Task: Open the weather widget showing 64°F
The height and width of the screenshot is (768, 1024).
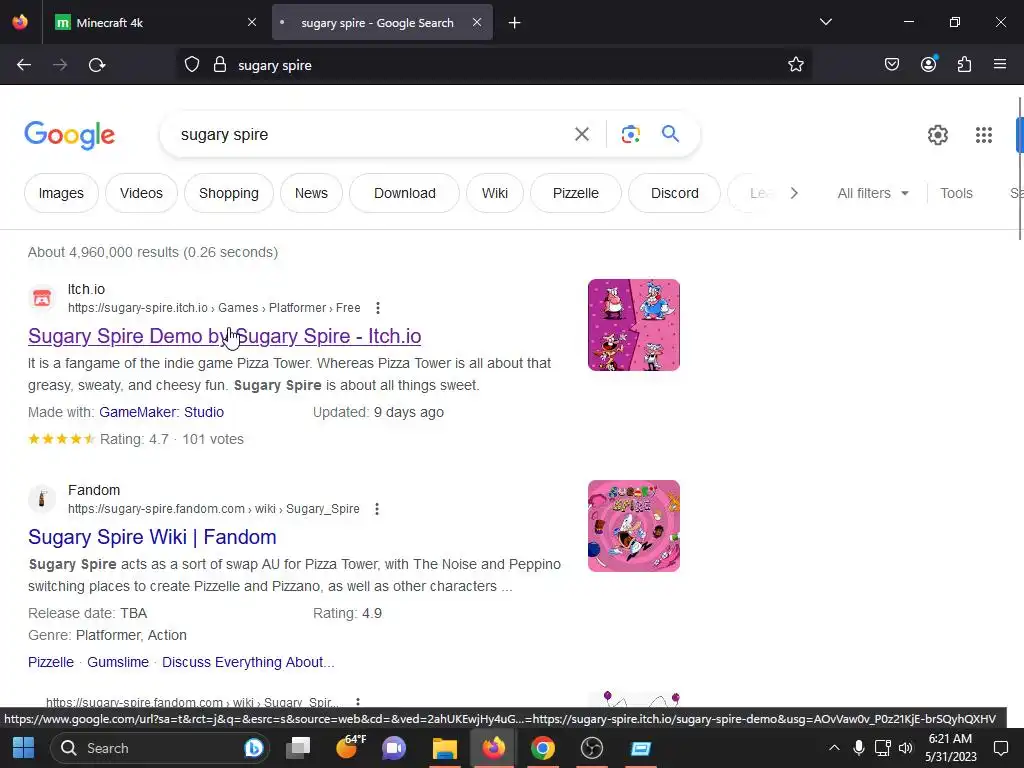Action: (351, 747)
